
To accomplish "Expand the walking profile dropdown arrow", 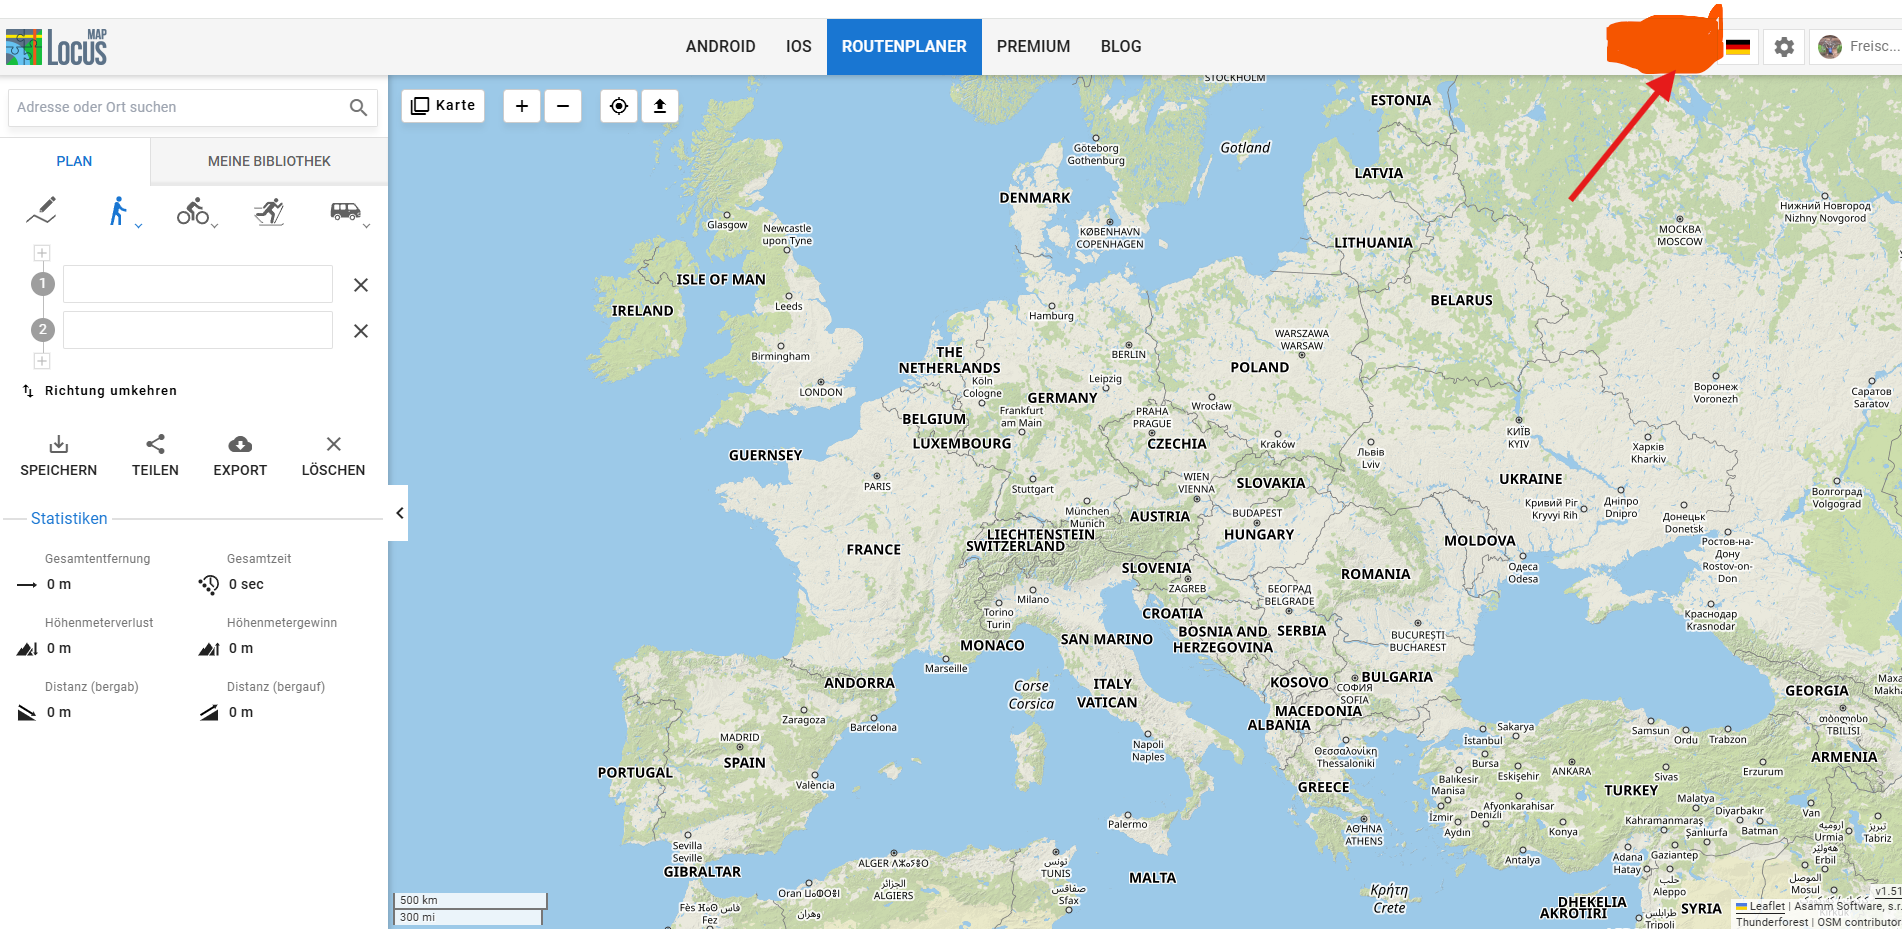I will click(138, 226).
